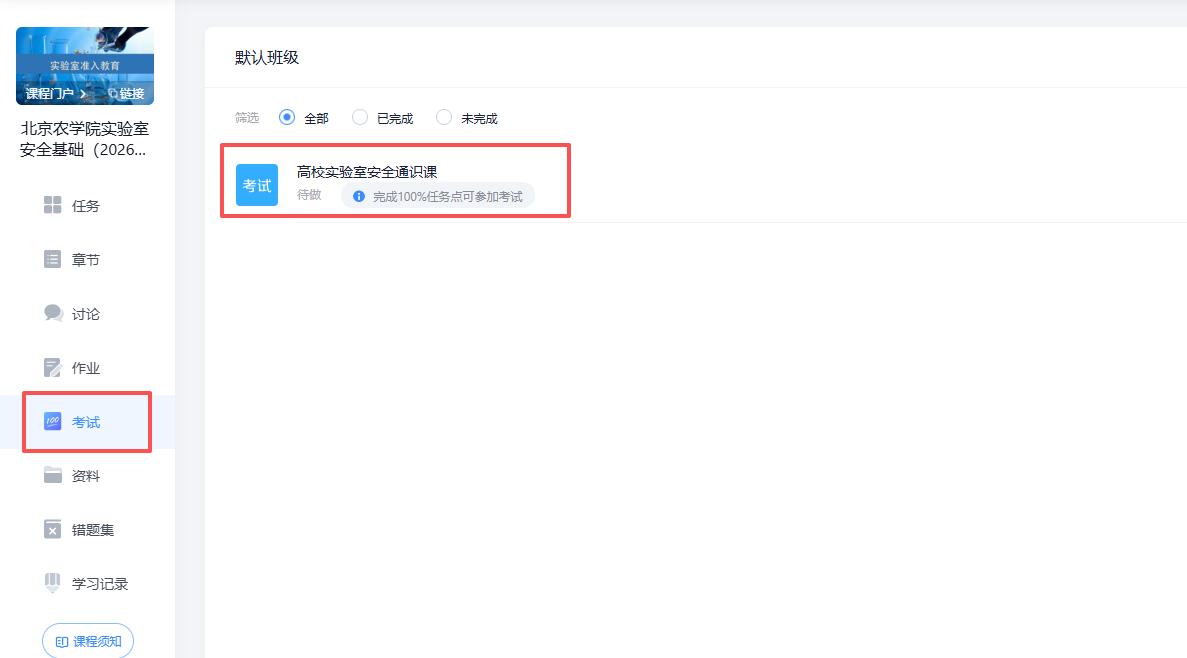Screen dimensions: 1187x658
Task: Click the 链接 link on course banner
Action: (x=126, y=94)
